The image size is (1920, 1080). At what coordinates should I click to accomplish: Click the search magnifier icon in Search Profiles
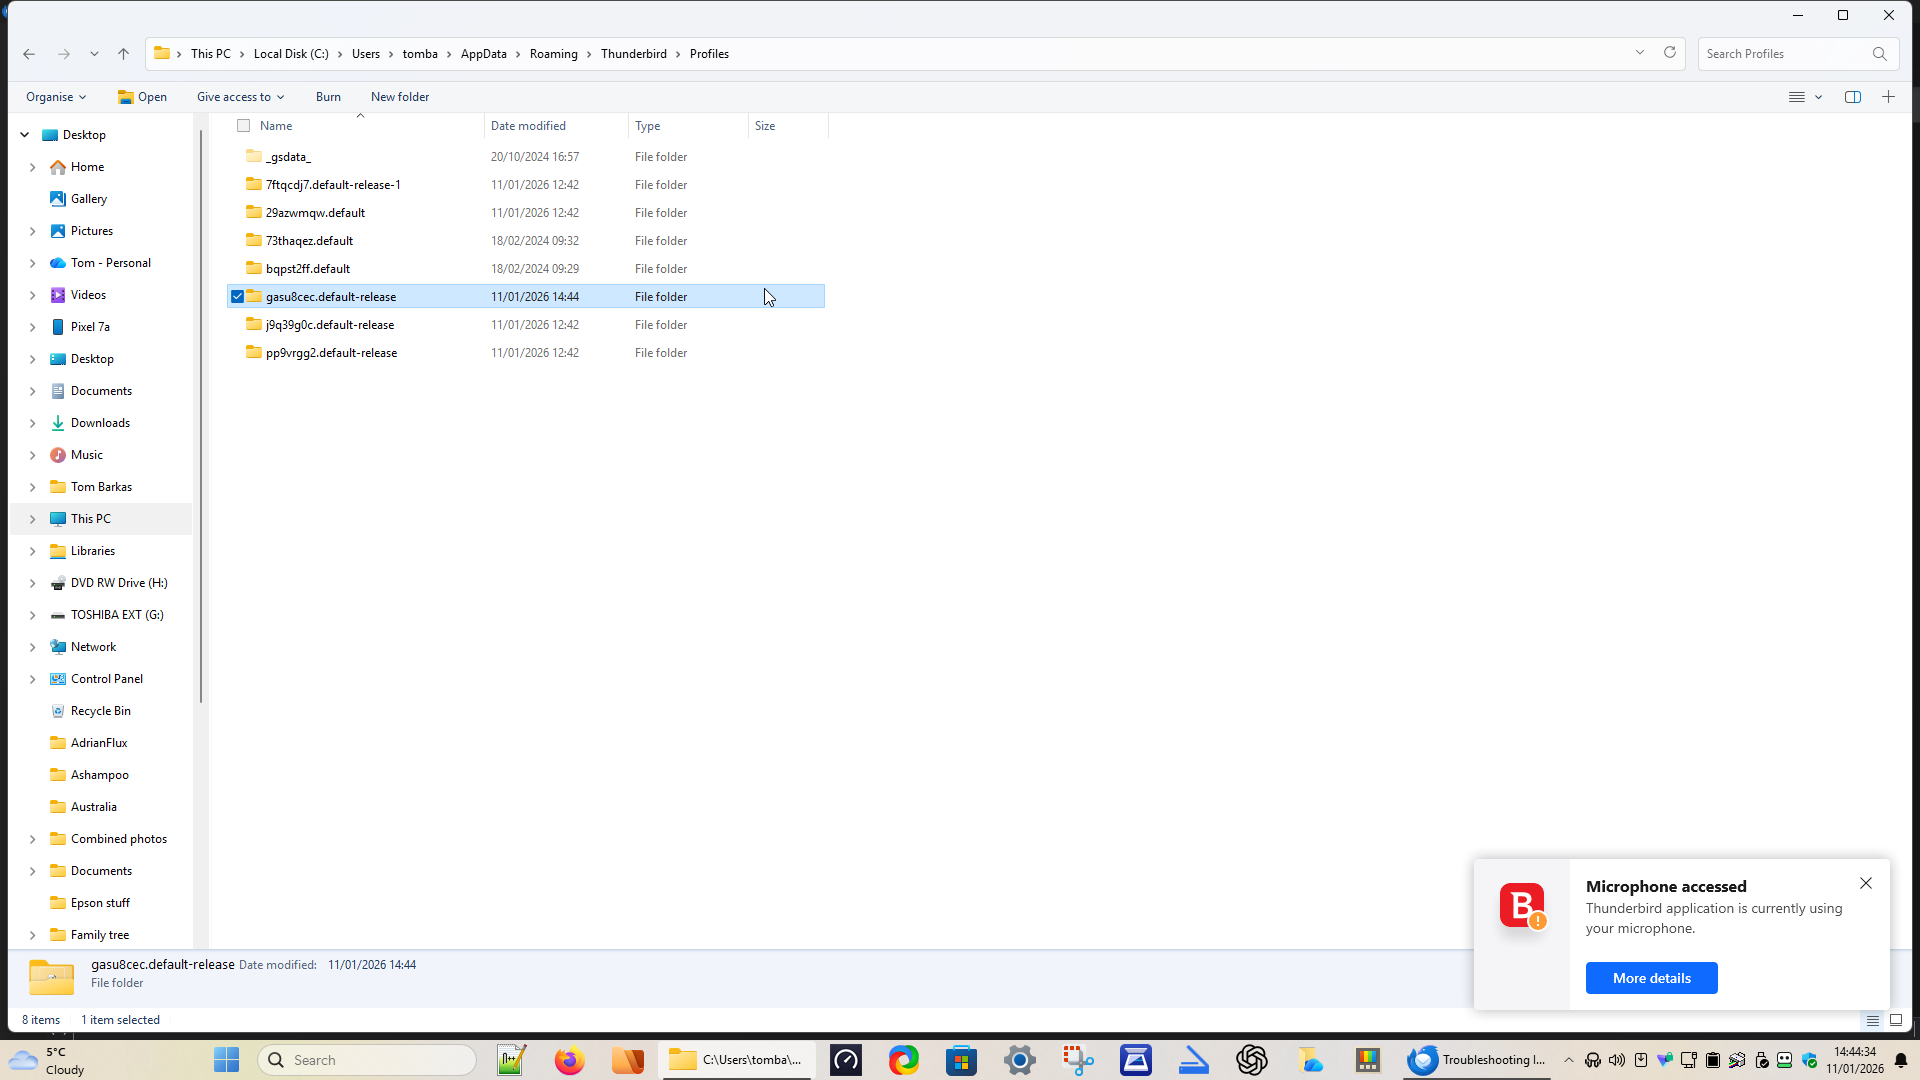pos(1879,54)
